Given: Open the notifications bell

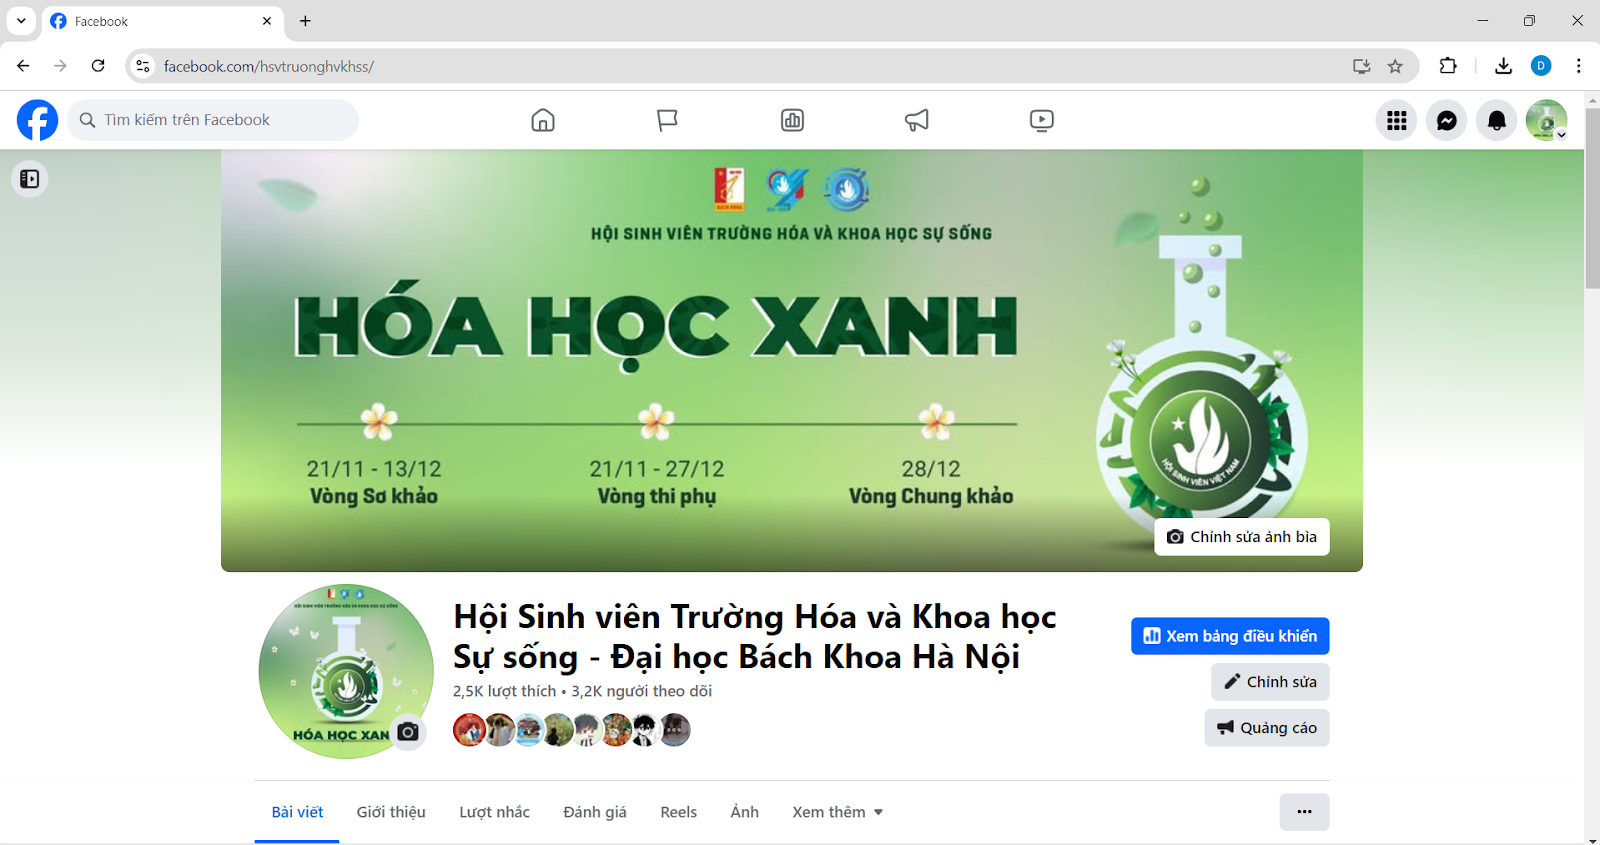Looking at the screenshot, I should tap(1497, 120).
